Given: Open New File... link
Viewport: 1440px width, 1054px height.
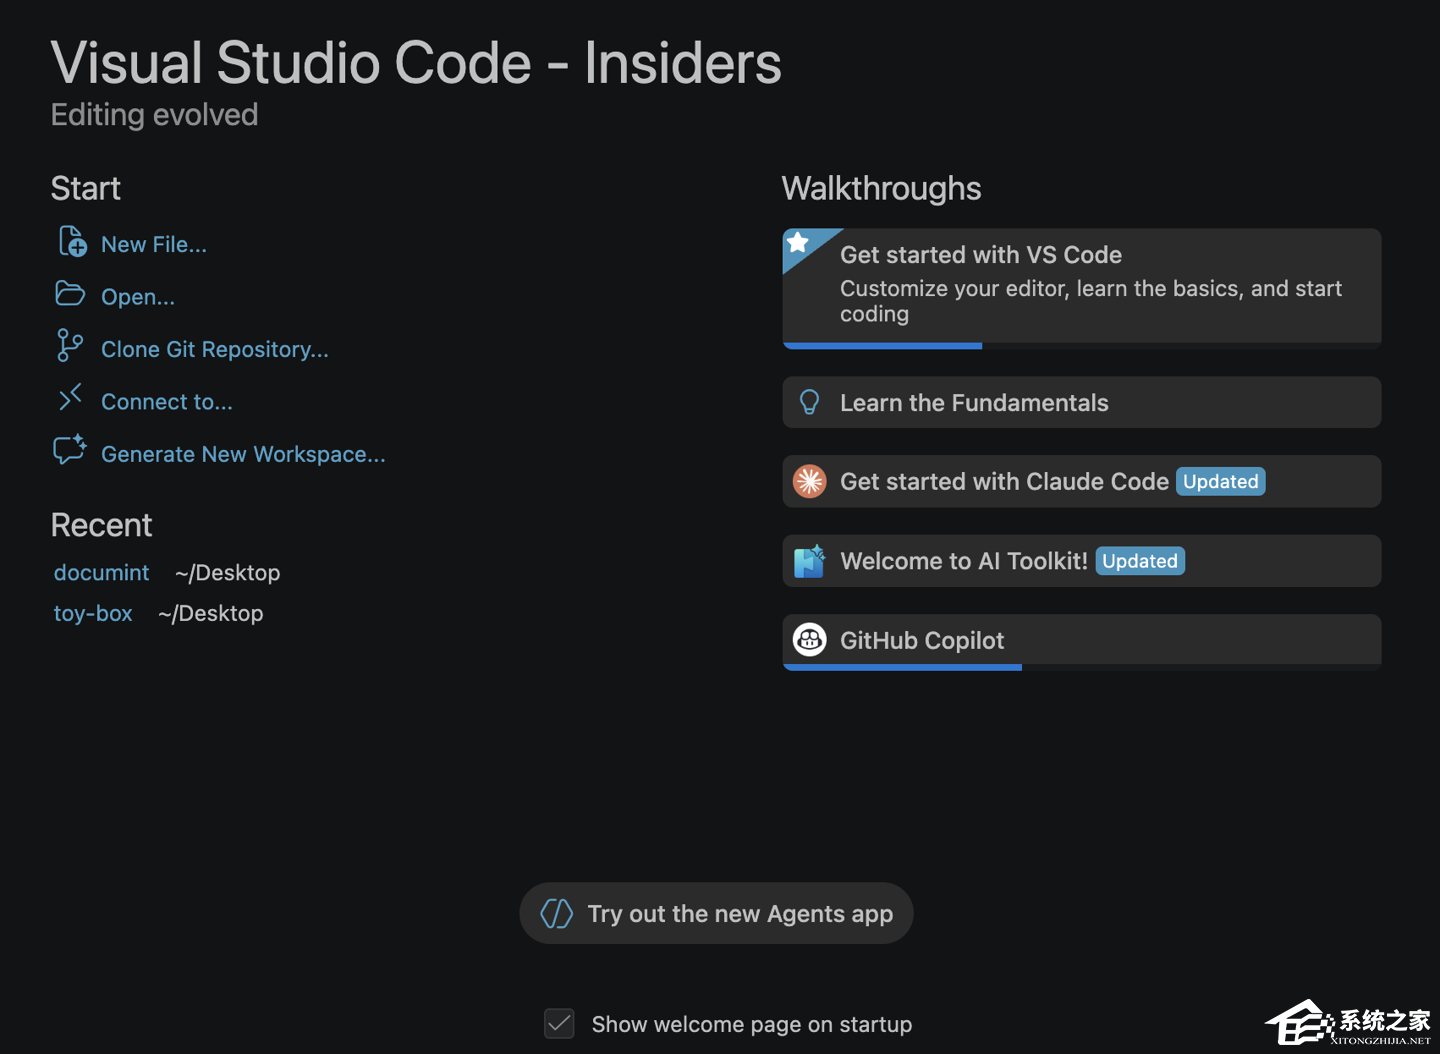Looking at the screenshot, I should 154,244.
